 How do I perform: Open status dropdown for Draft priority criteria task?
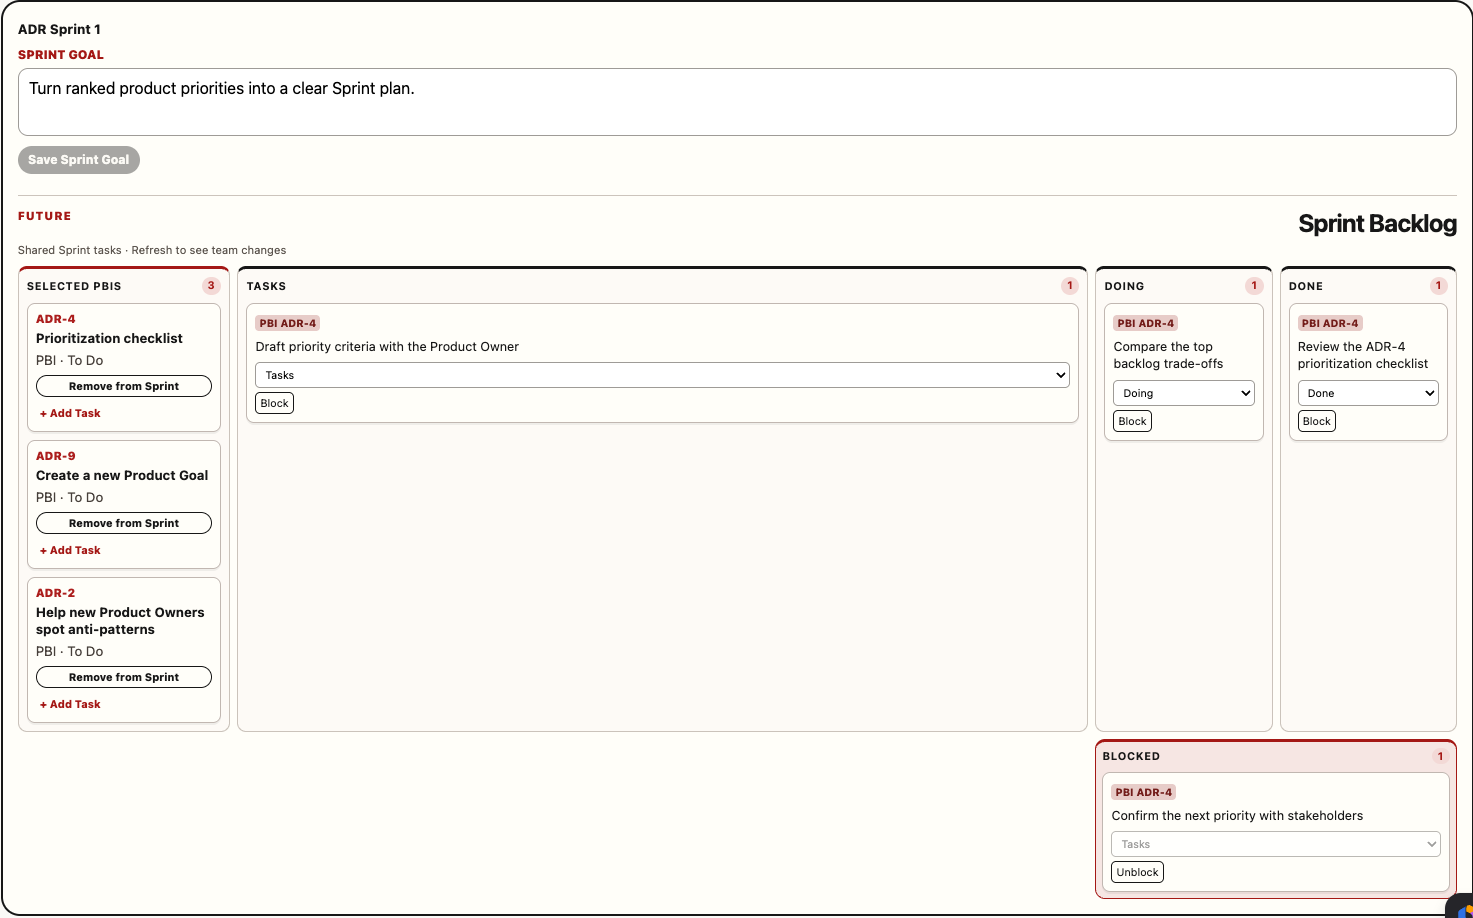(x=662, y=375)
